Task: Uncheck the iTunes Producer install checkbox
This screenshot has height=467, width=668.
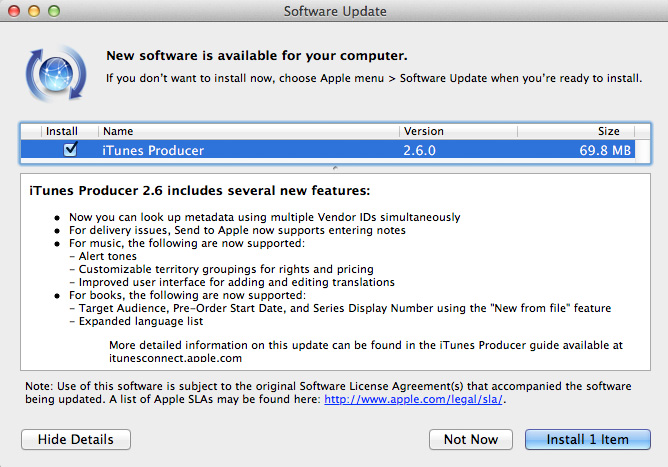Action: coord(70,149)
